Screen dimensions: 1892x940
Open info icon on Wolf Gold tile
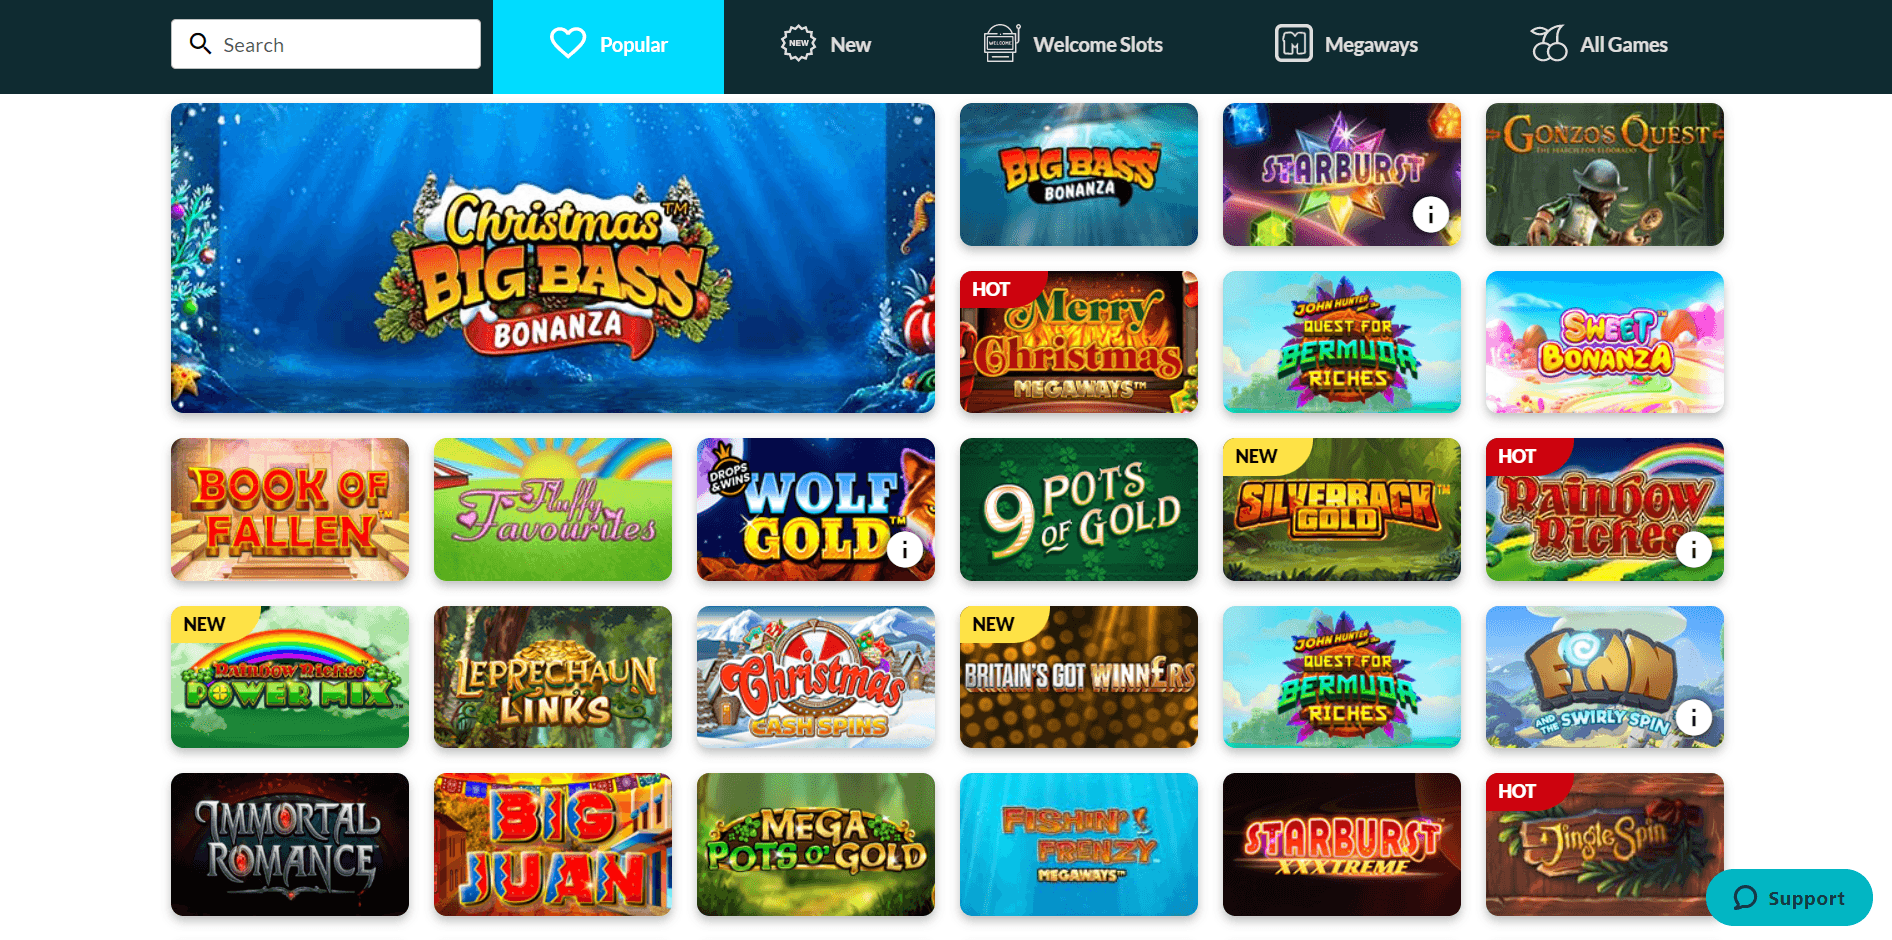click(904, 549)
